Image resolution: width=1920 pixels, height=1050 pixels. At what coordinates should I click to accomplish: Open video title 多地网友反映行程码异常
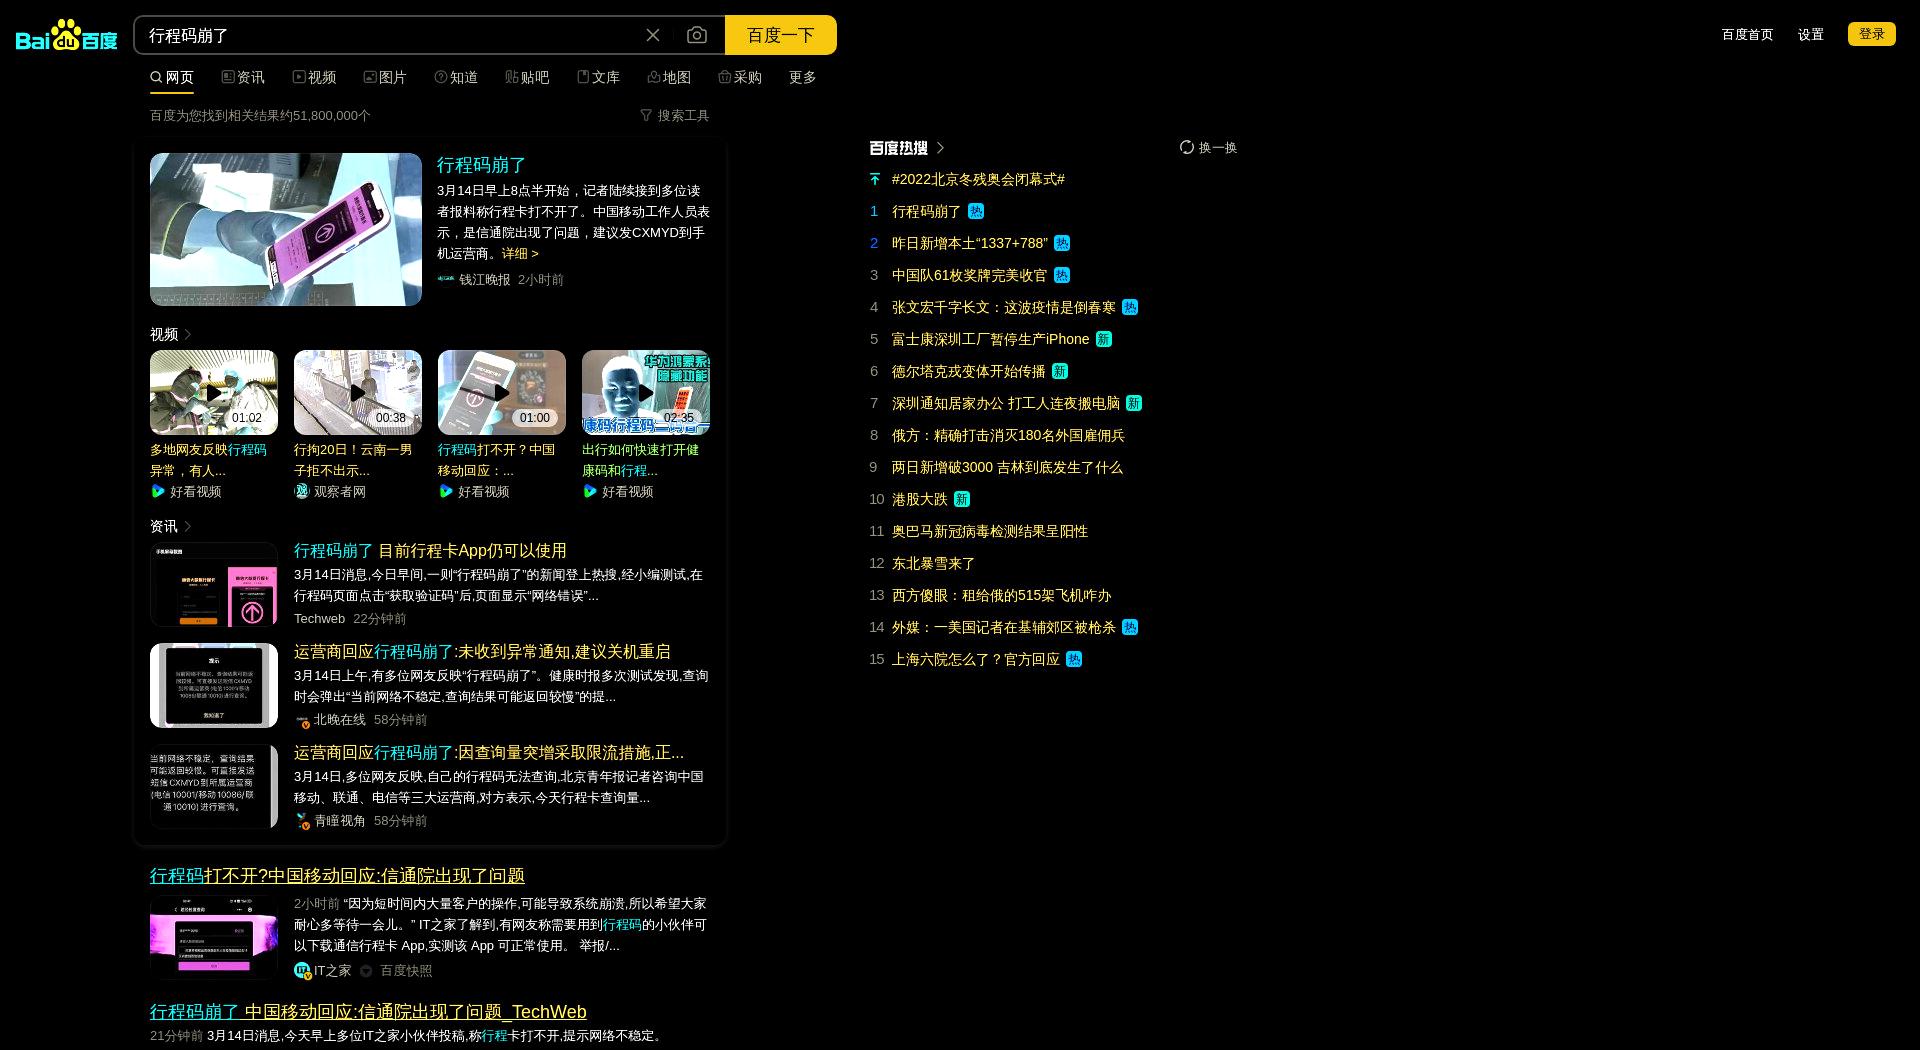(x=208, y=460)
